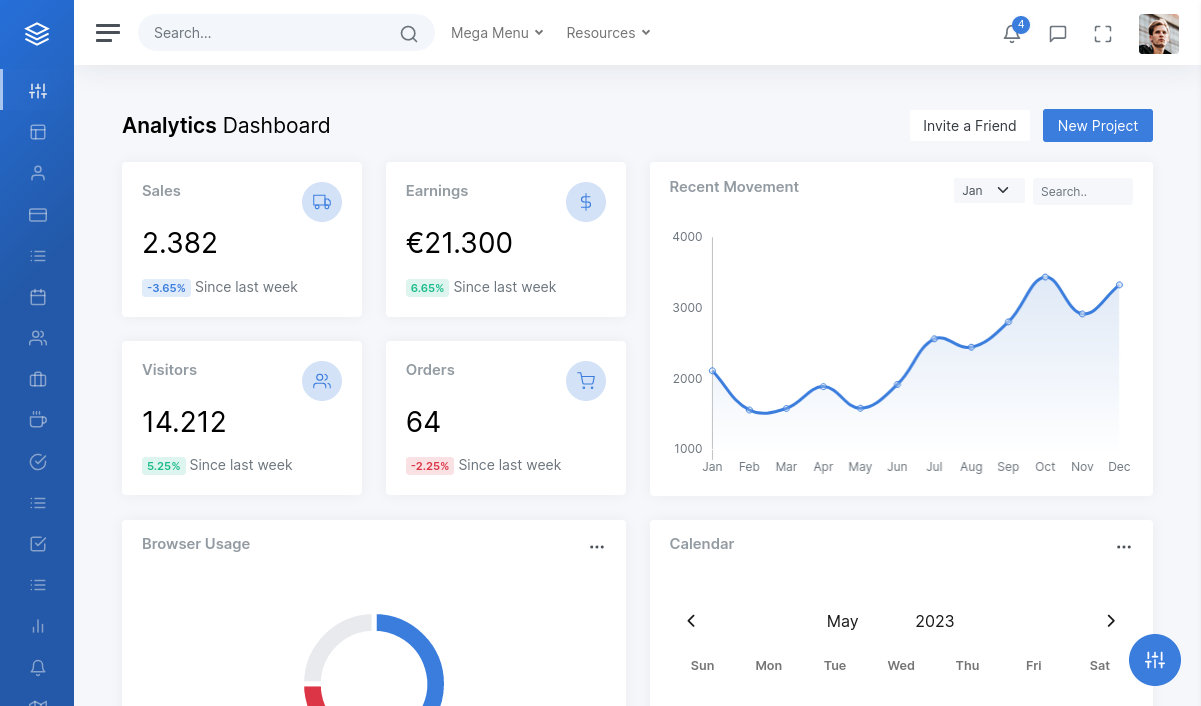The image size is (1201, 706).
Task: Expand the Mega Menu dropdown
Action: tap(497, 33)
